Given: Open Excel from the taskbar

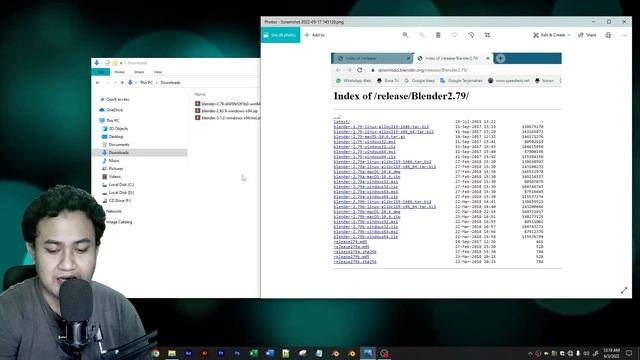Looking at the screenshot, I should [253, 353].
